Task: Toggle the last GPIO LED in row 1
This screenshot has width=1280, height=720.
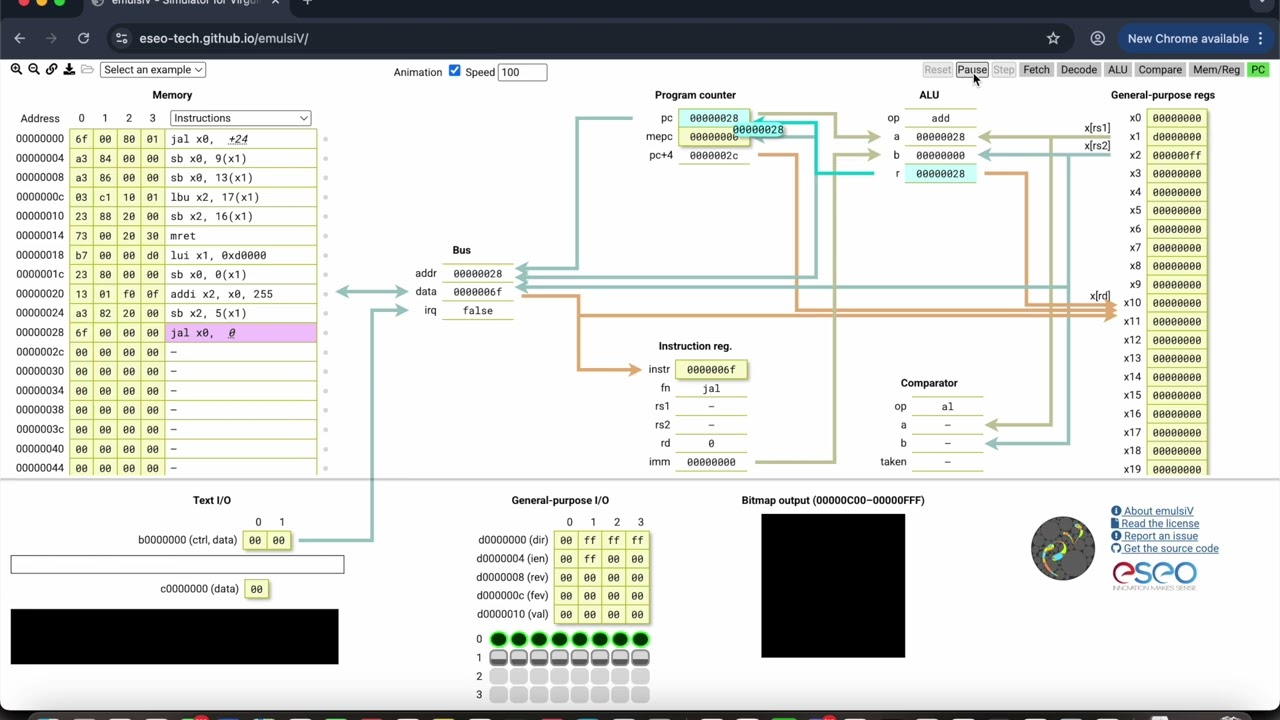Action: point(640,657)
